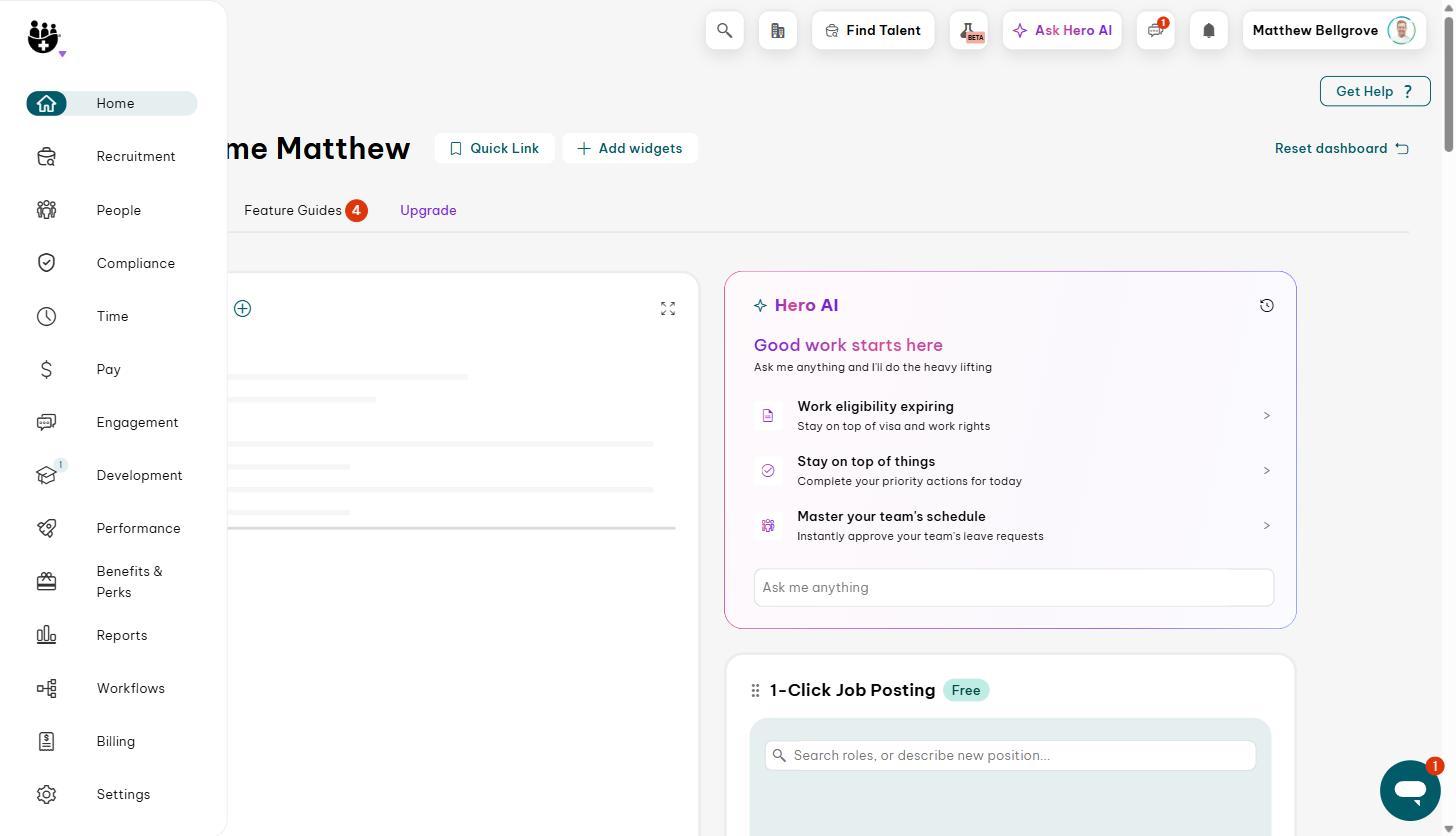1456x836 pixels.
Task: Open the announcements icon with red badge
Action: pyautogui.click(x=1156, y=31)
